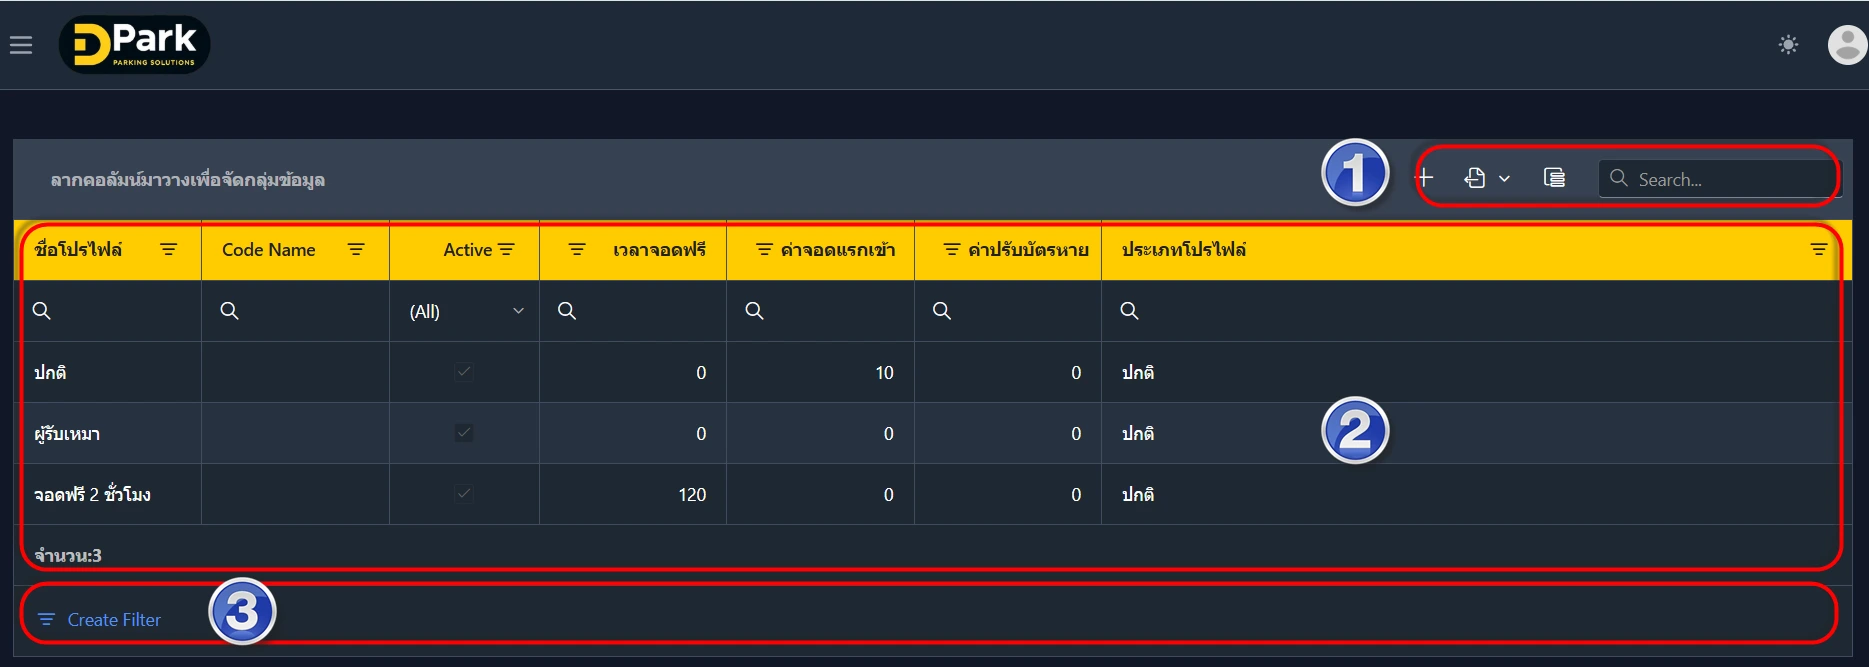This screenshot has height=667, width=1869.
Task: Open the column chooser icon
Action: [x=1554, y=178]
